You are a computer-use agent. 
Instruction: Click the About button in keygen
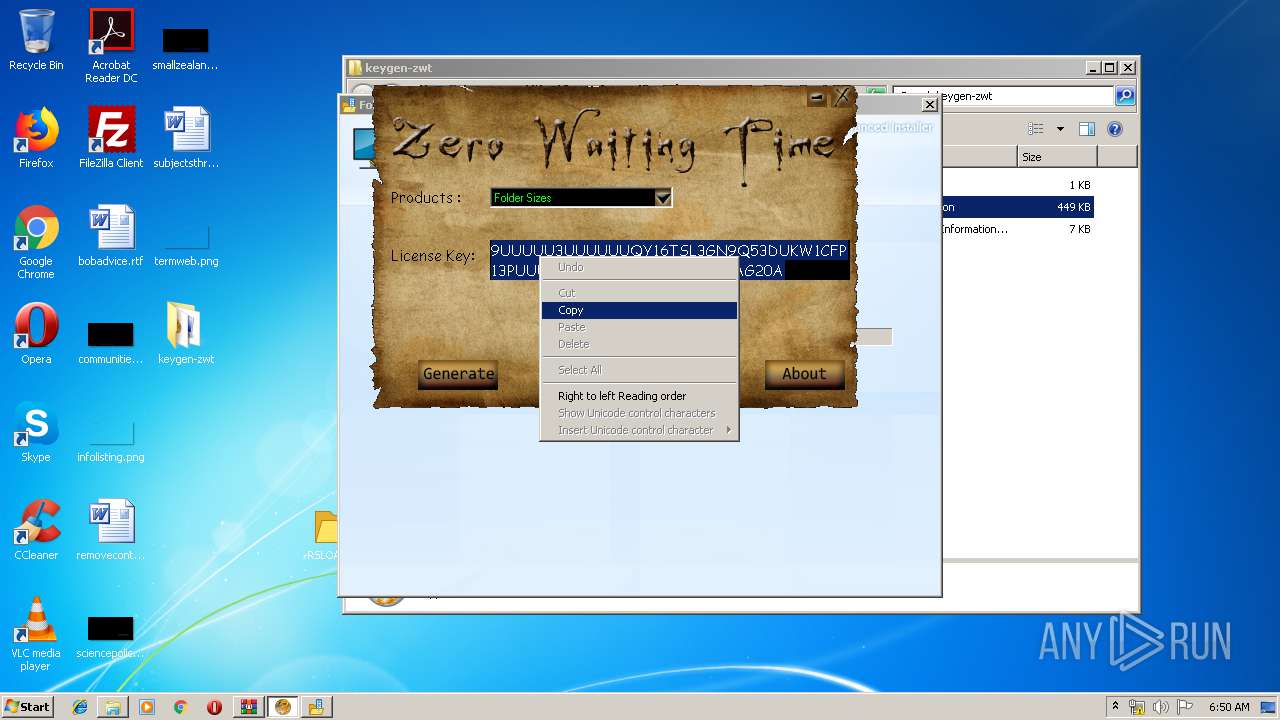tap(804, 374)
